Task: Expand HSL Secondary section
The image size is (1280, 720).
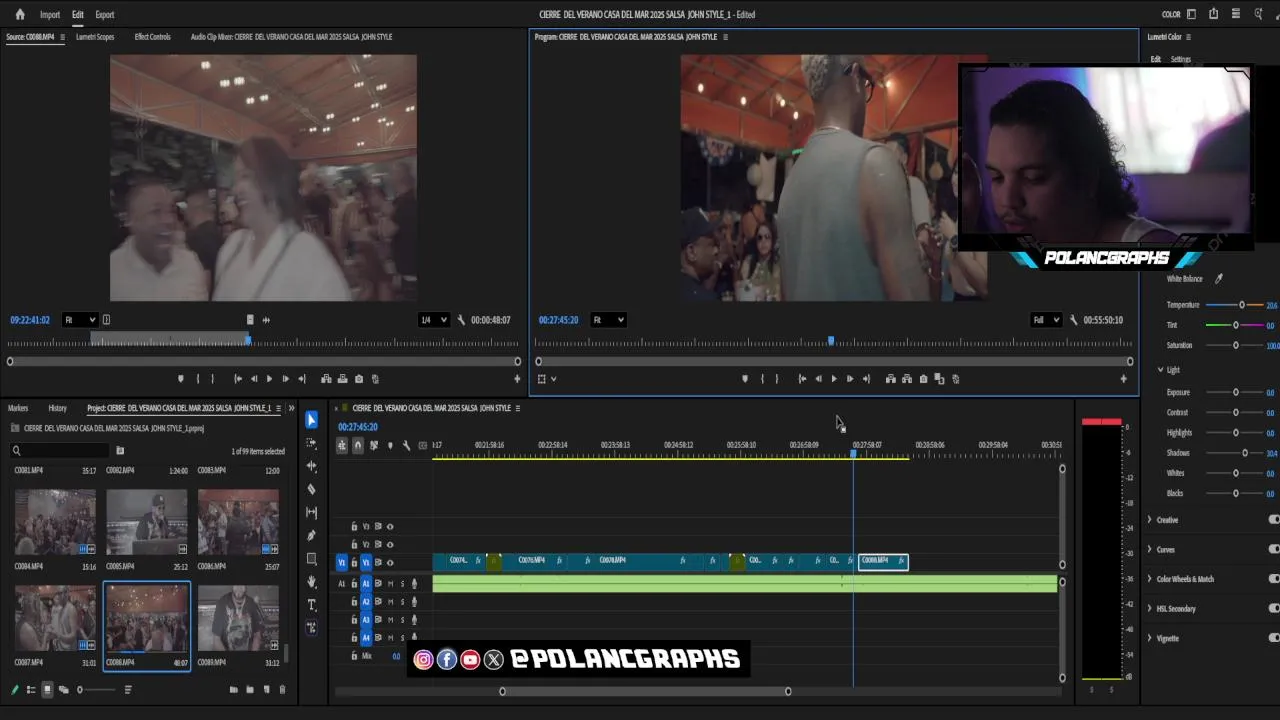Action: pos(1150,608)
